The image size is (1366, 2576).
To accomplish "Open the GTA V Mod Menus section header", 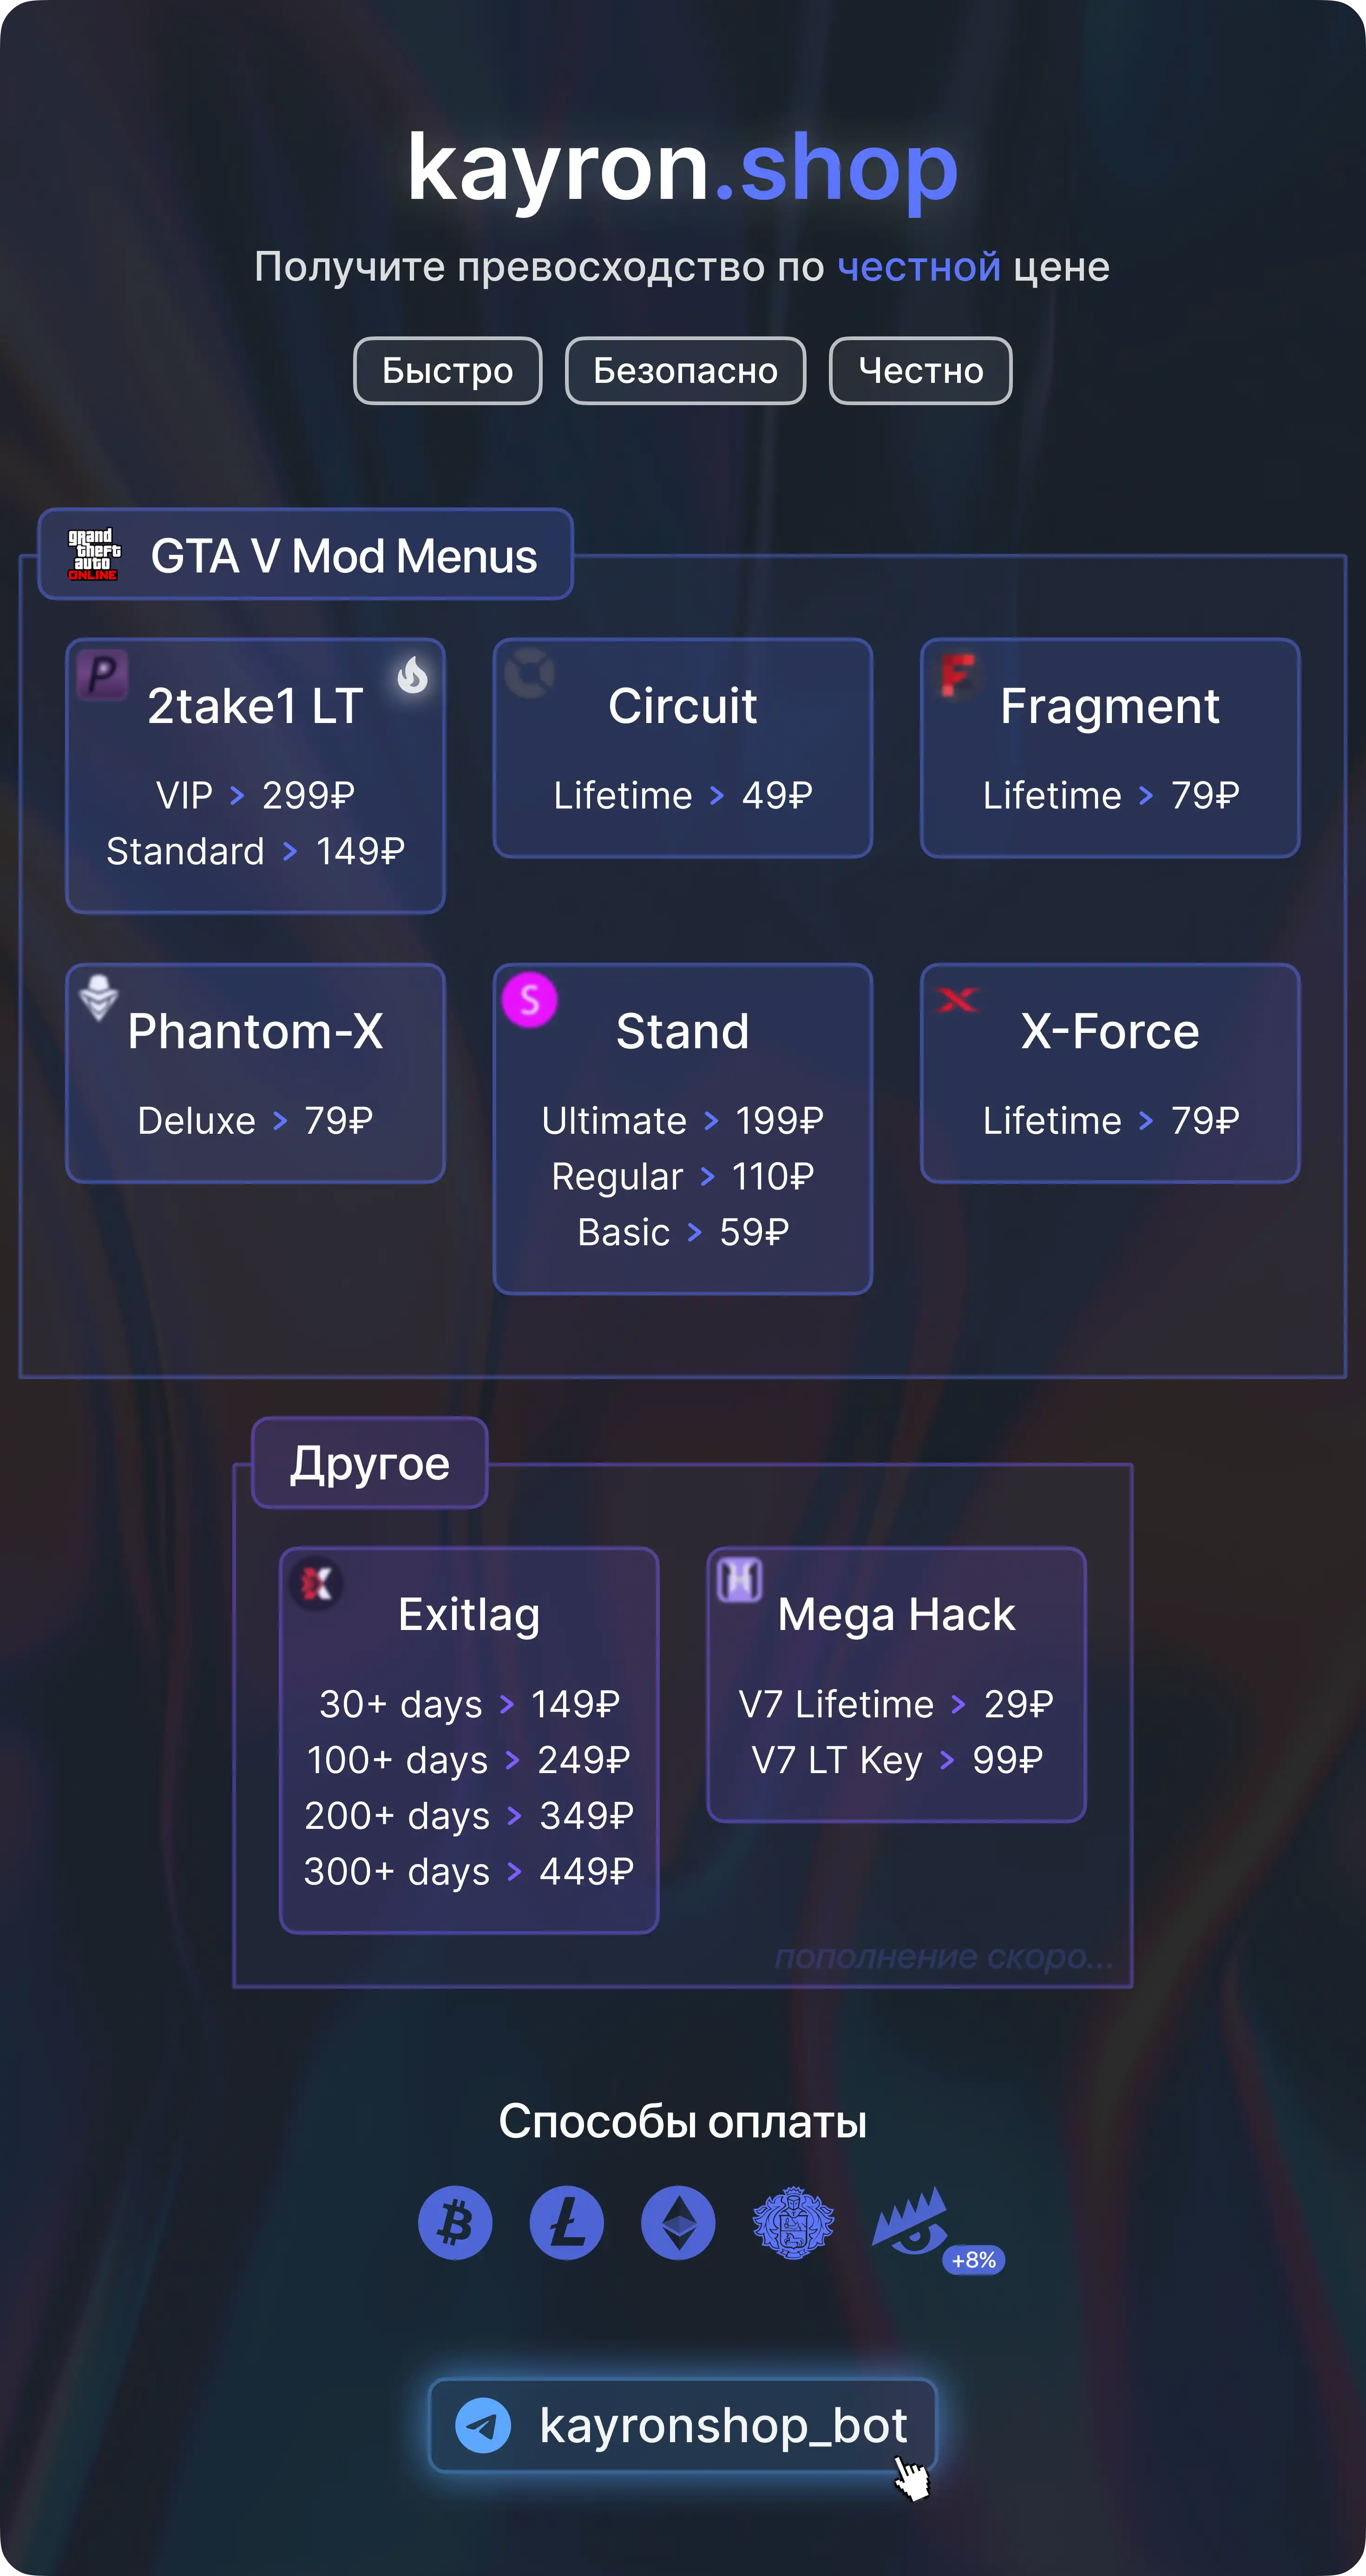I will pos(343,556).
